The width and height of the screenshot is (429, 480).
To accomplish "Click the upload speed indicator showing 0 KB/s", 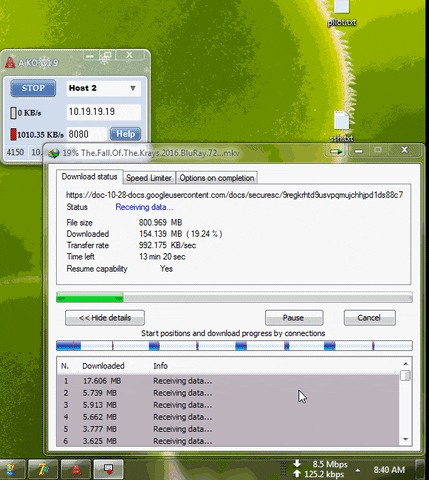I will [13, 113].
